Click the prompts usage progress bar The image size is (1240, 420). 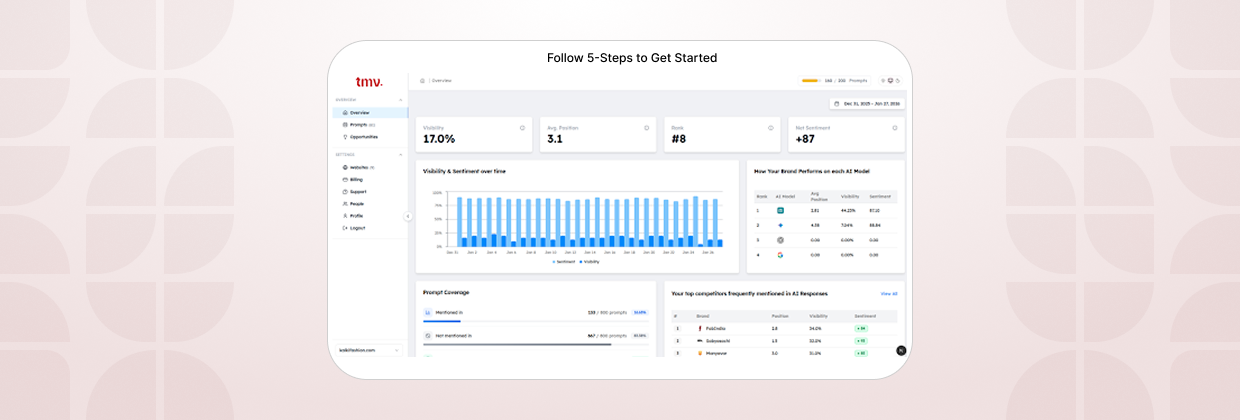coord(811,80)
